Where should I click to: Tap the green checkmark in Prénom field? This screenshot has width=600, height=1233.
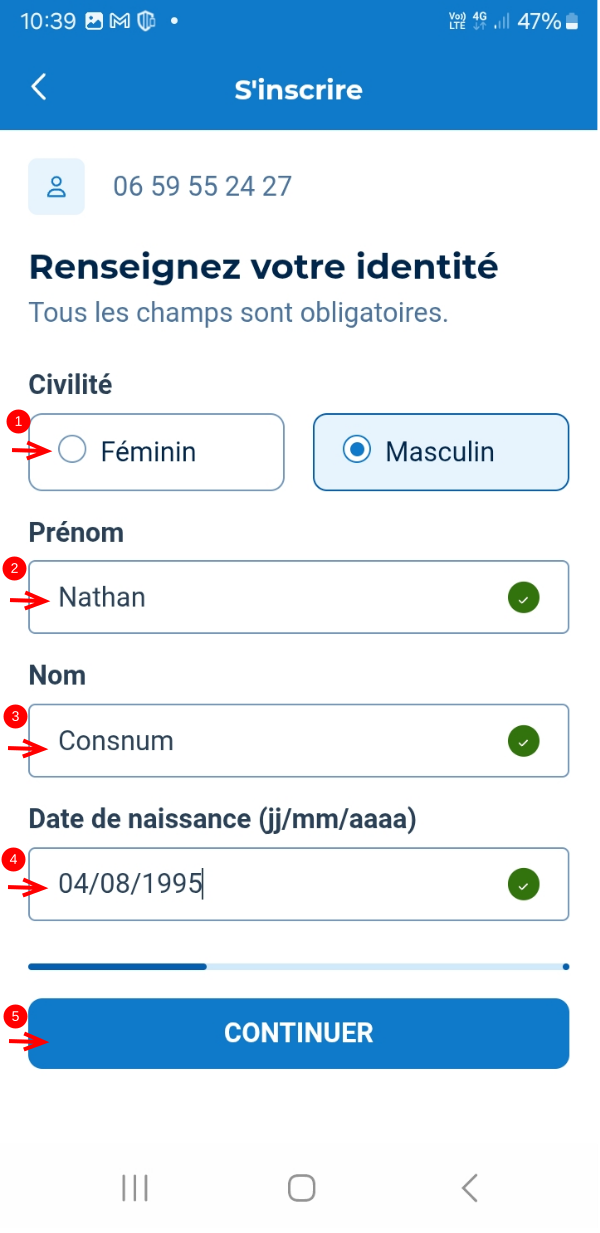click(x=523, y=598)
